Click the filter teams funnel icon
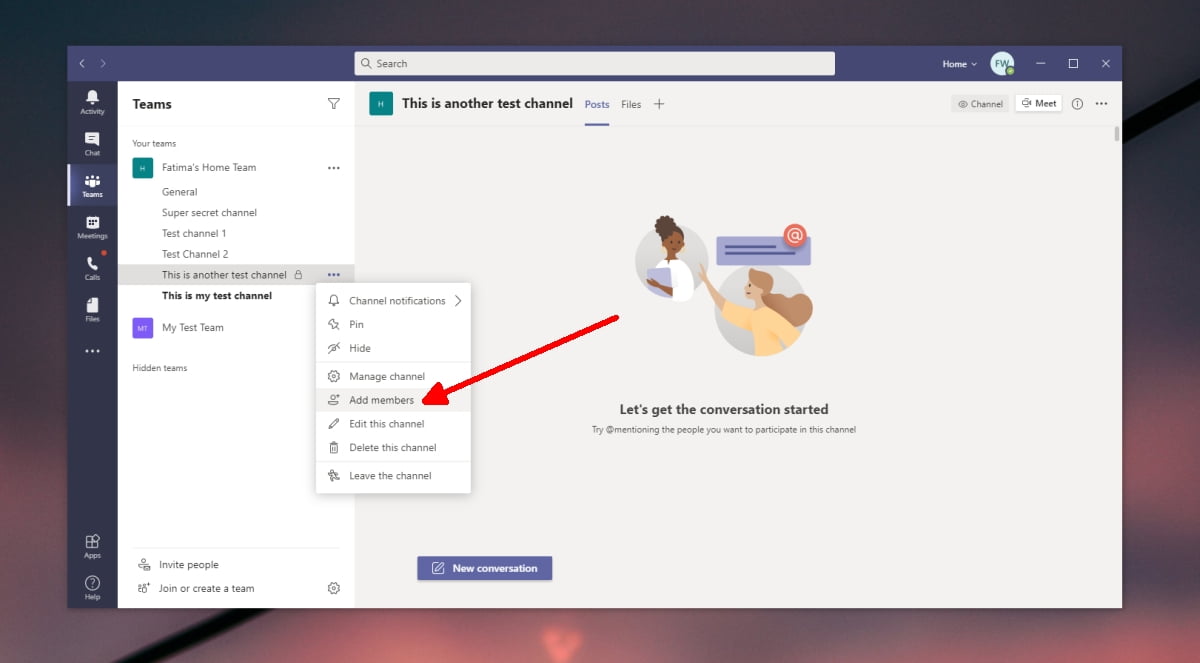Viewport: 1200px width, 663px height. [334, 103]
